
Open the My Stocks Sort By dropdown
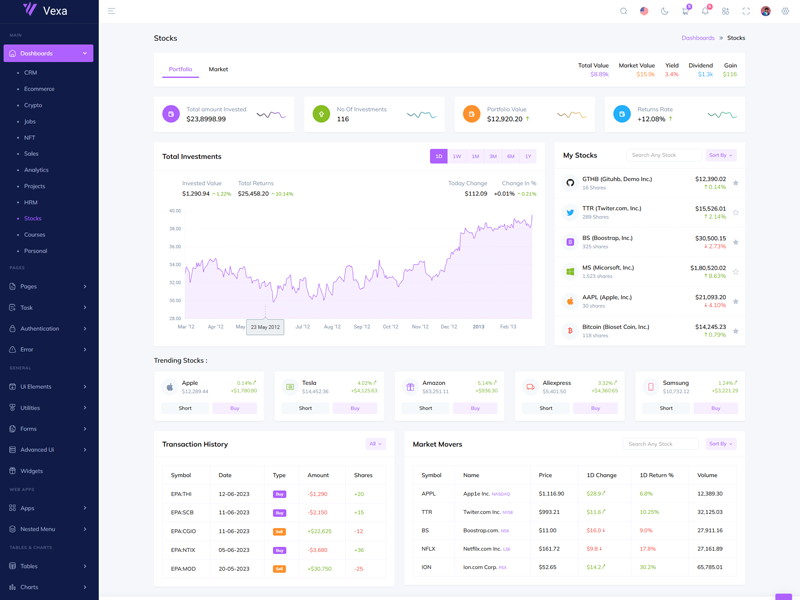tap(720, 156)
